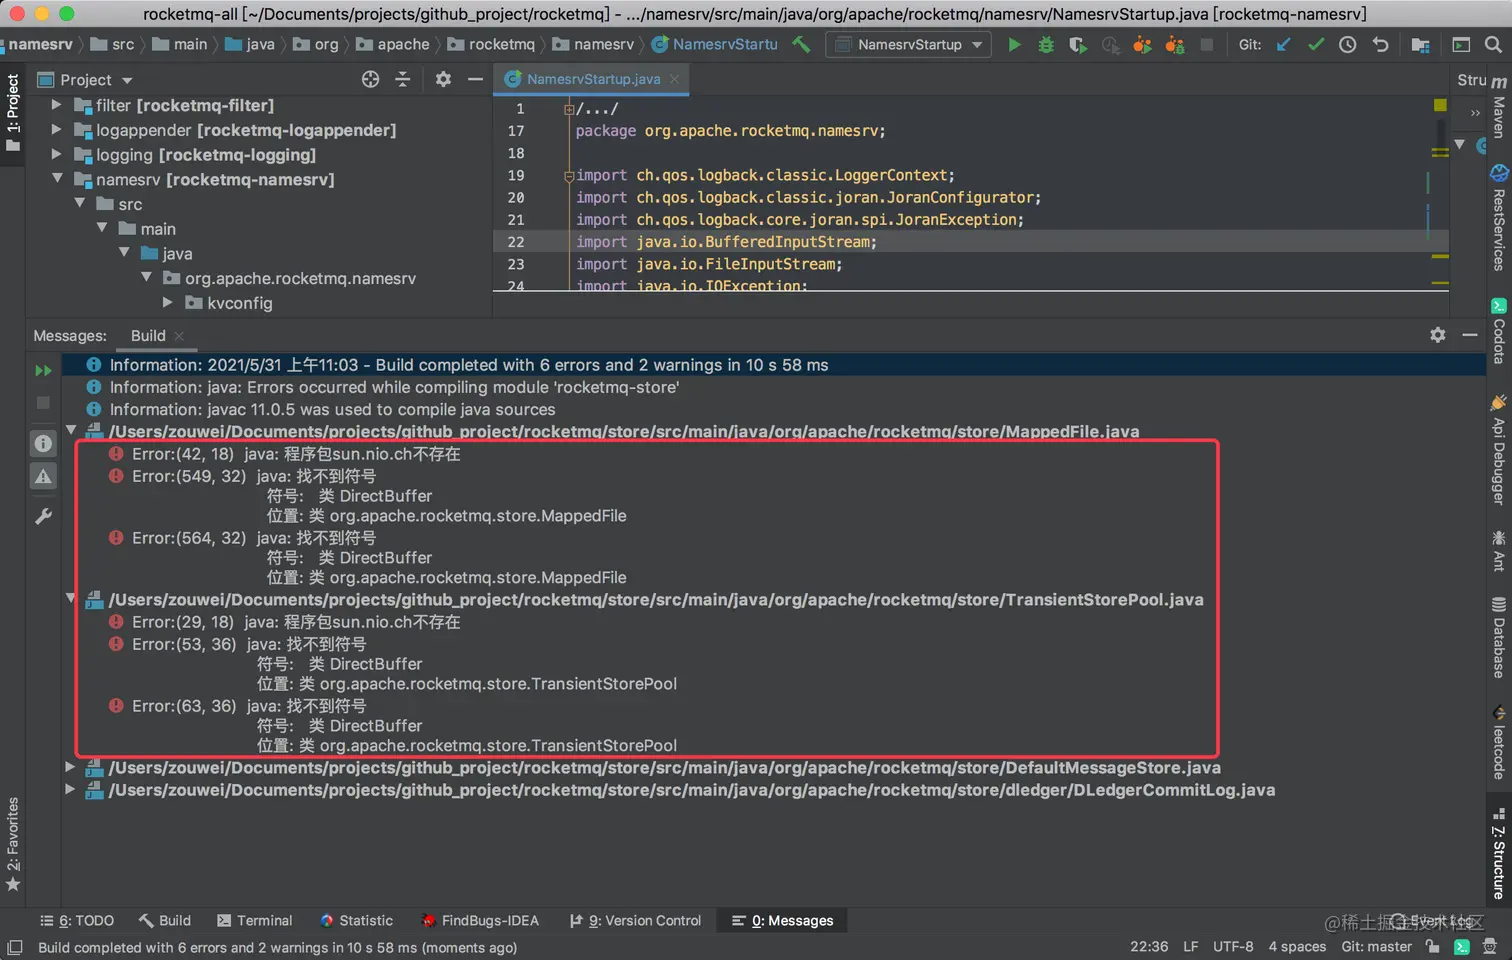Rerun the build with the double-arrow icon
Screen dimensions: 1512x960
pos(43,370)
